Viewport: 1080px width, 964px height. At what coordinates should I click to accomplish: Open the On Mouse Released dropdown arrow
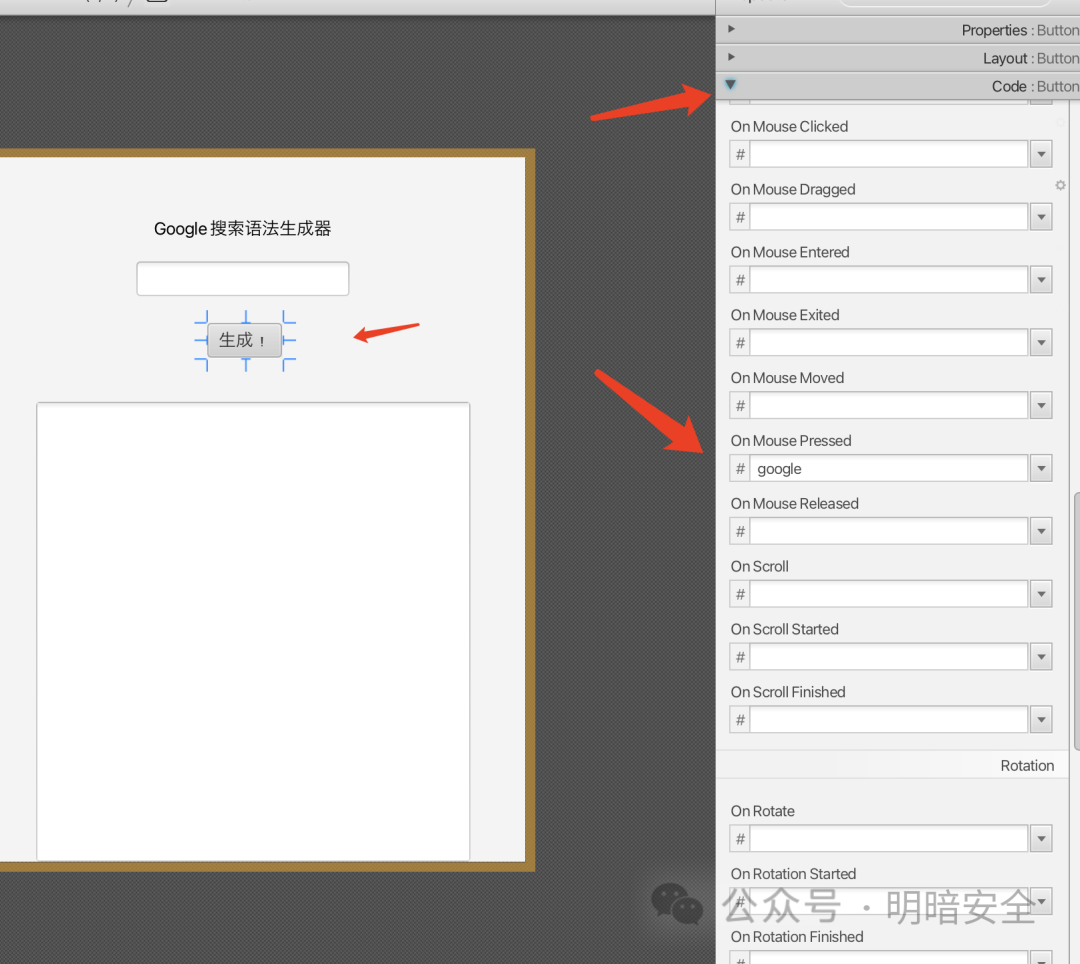pos(1041,531)
